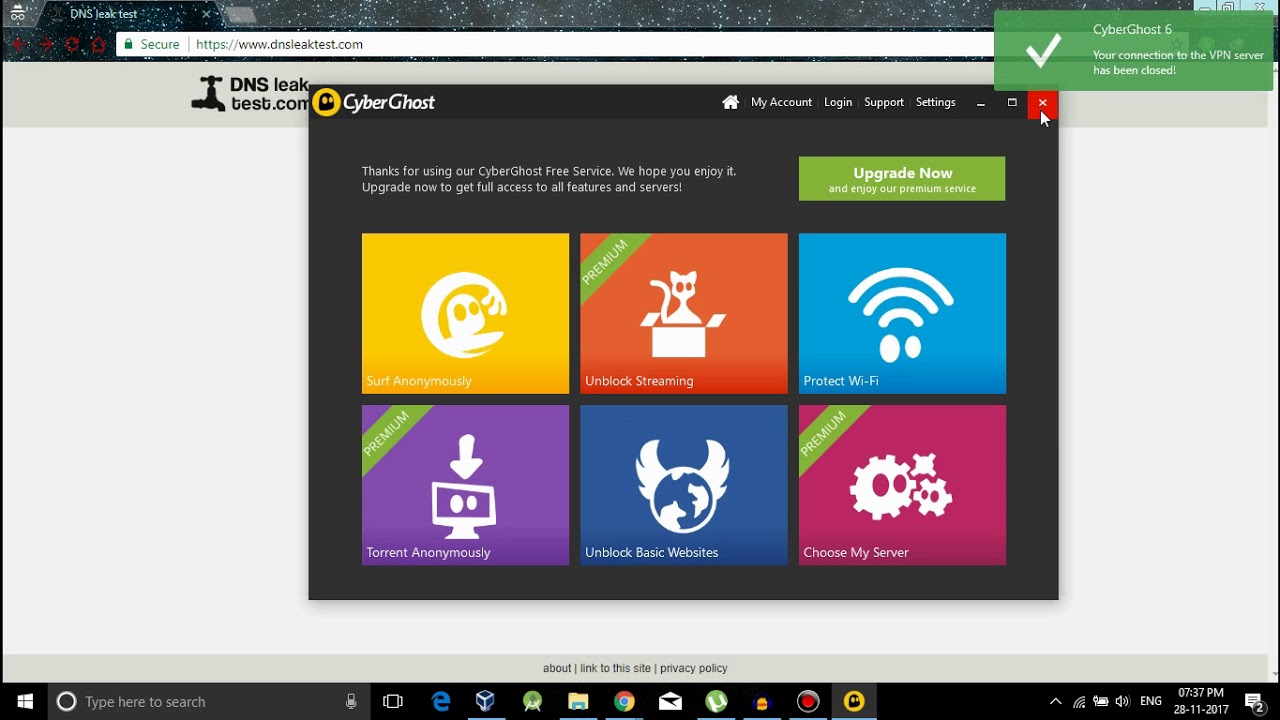Open CyberGhost Settings
Viewport: 1280px width, 720px height.
936,102
